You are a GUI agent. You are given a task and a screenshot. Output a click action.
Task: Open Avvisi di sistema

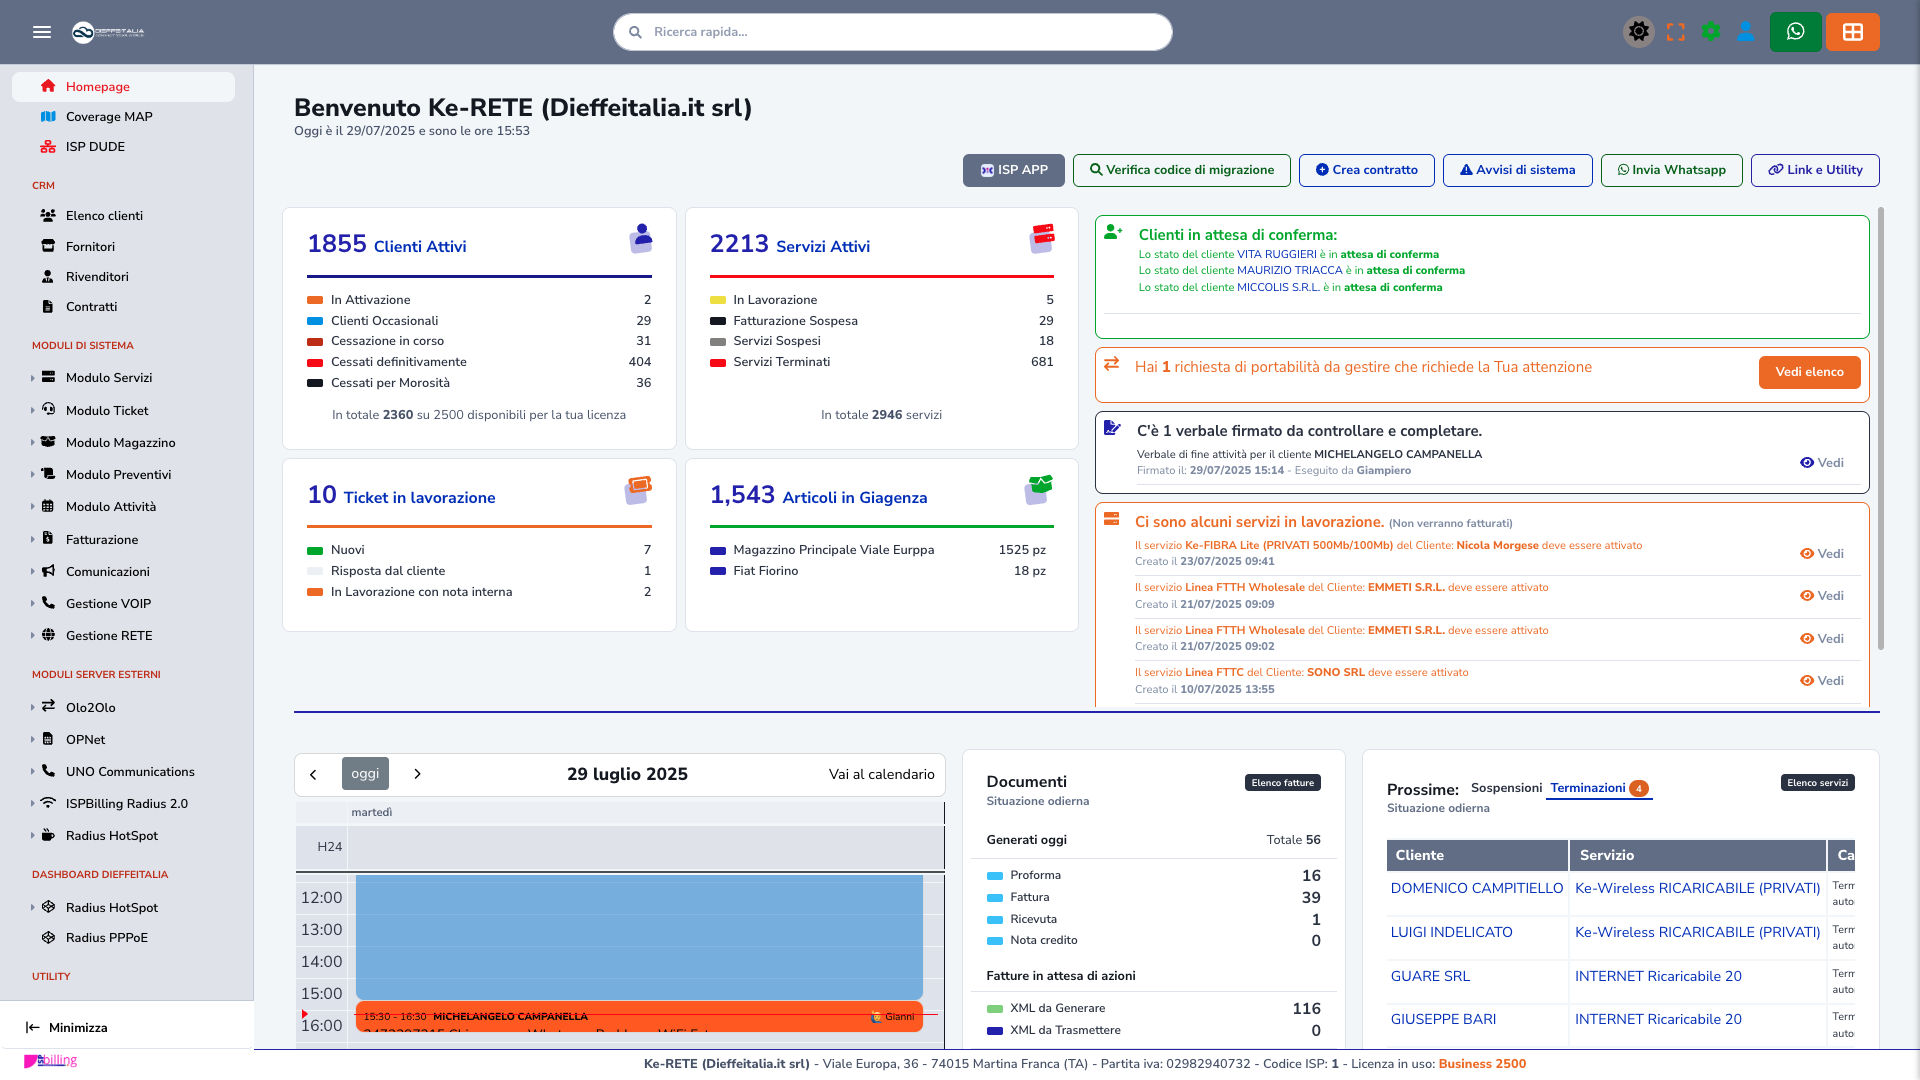(1518, 170)
